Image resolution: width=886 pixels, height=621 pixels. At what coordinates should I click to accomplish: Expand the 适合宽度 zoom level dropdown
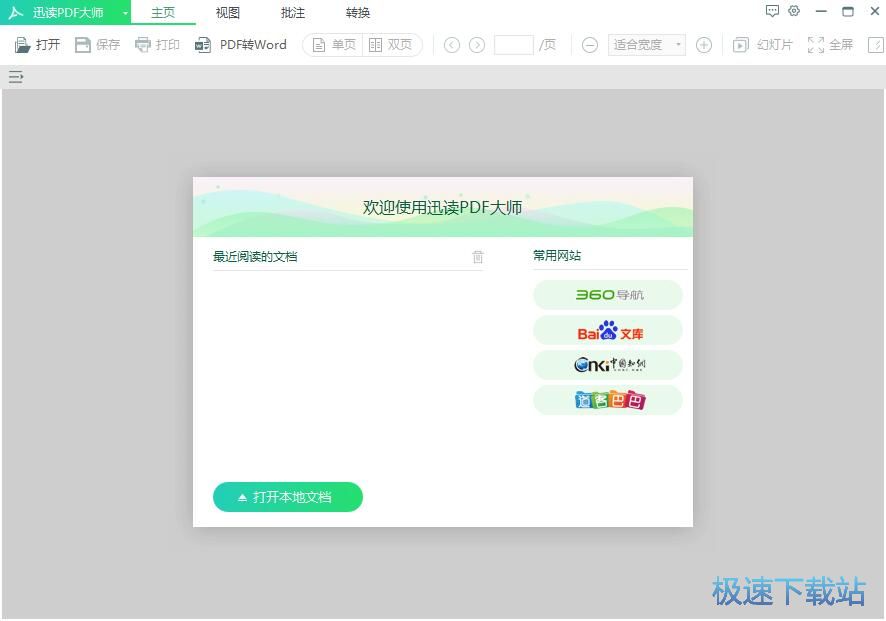(x=645, y=44)
